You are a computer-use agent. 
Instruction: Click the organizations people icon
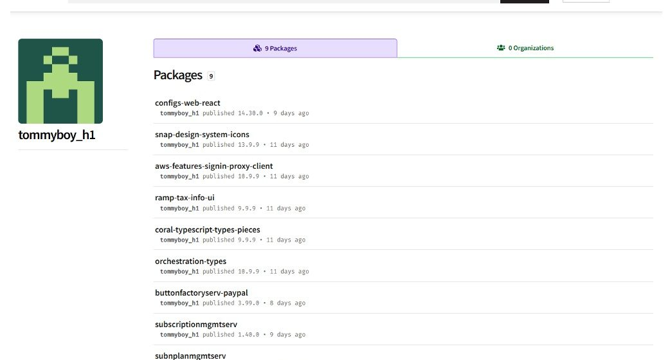pyautogui.click(x=501, y=48)
